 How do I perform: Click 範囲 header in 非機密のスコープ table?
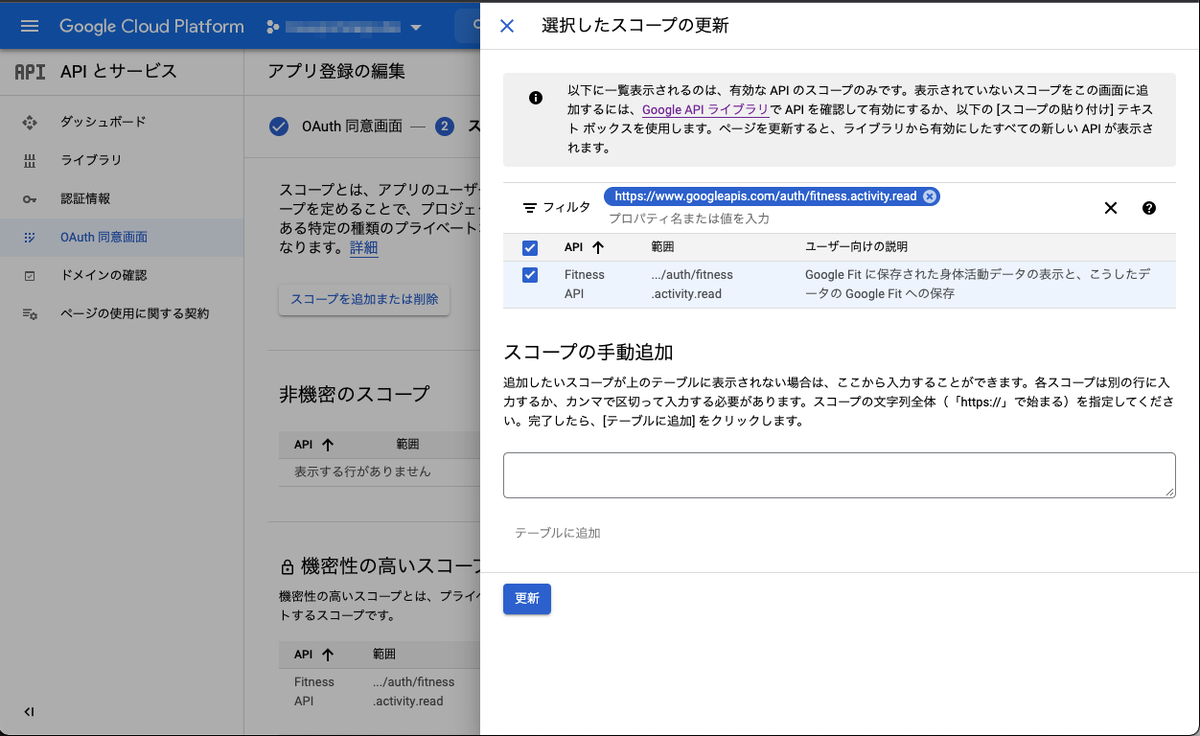(407, 444)
